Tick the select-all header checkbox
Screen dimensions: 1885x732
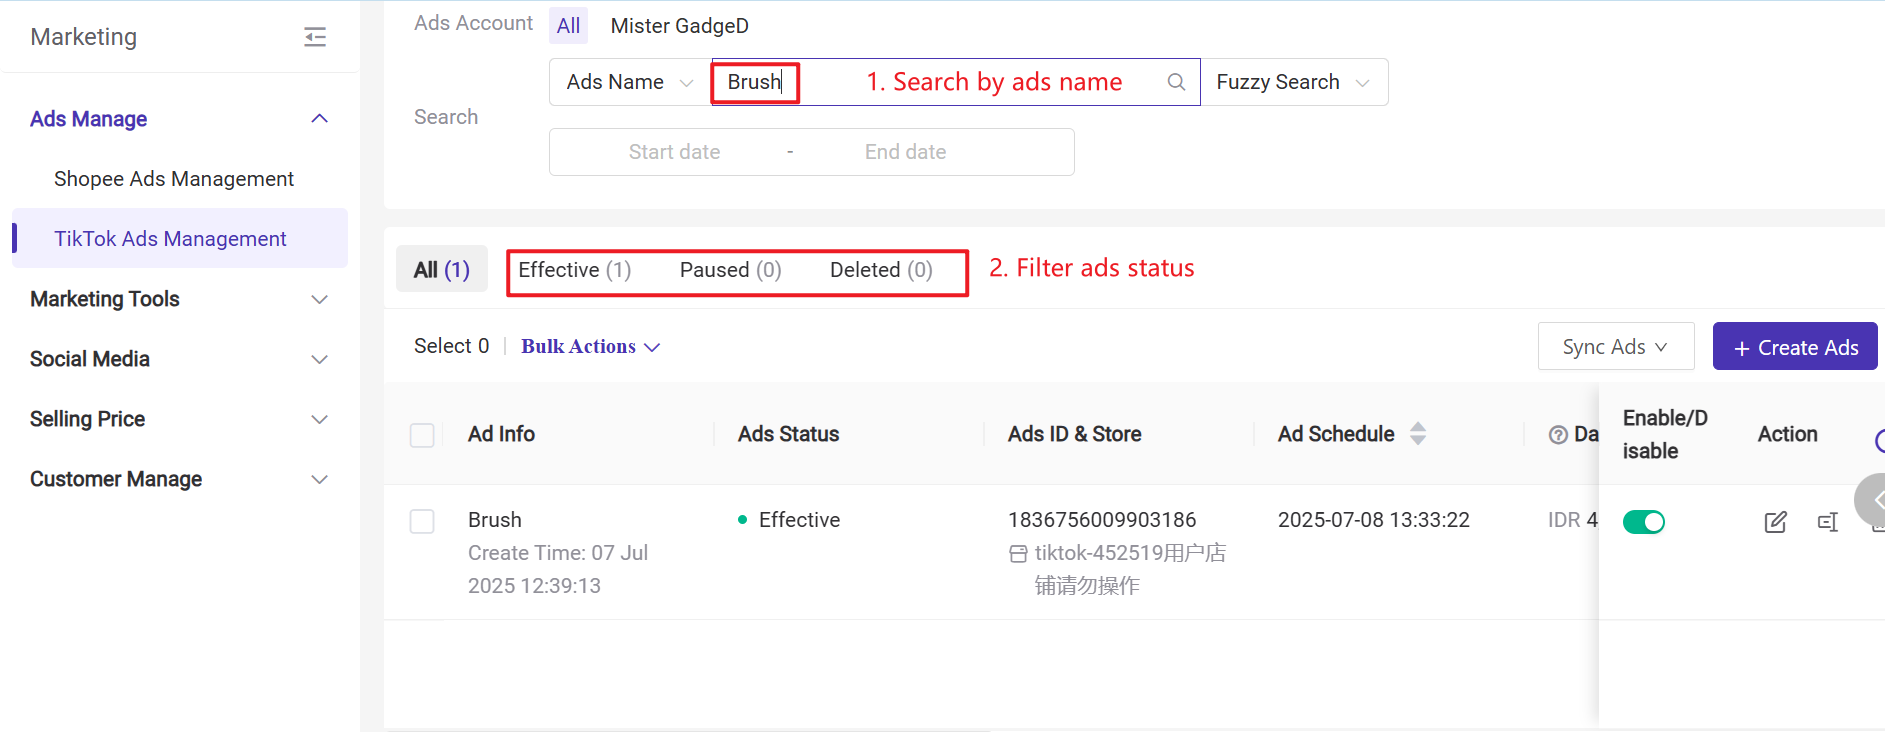422,435
